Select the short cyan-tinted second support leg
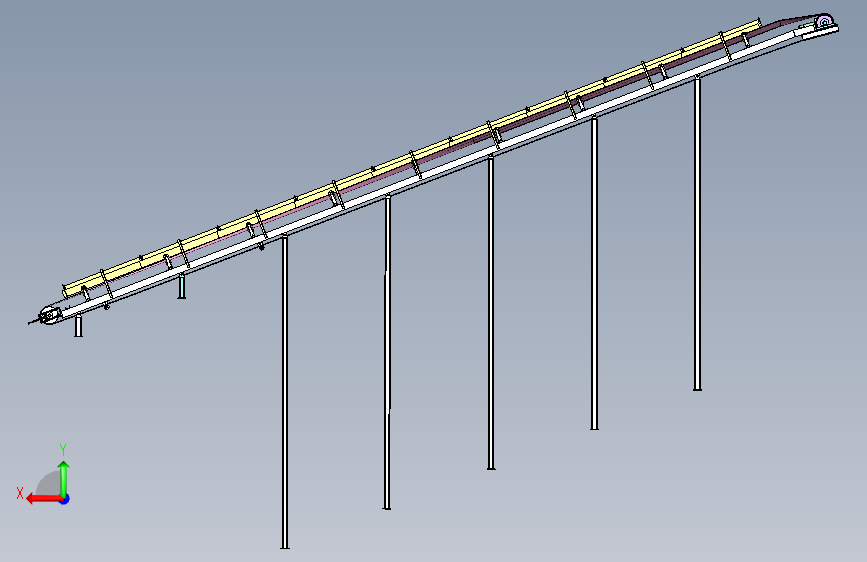867x562 pixels. coord(181,287)
